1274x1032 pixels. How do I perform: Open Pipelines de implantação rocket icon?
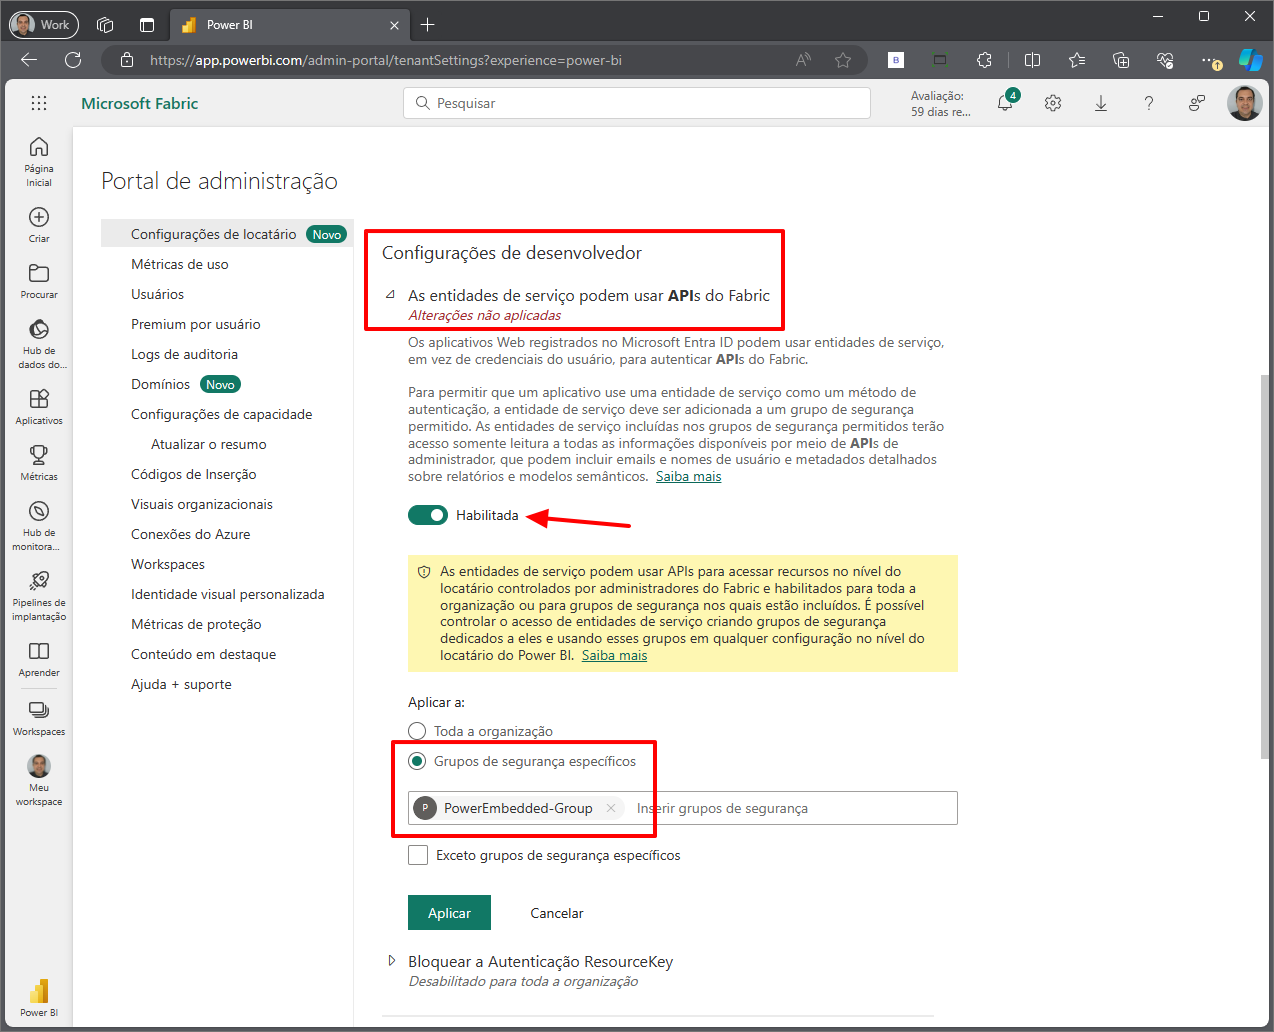coord(39,581)
